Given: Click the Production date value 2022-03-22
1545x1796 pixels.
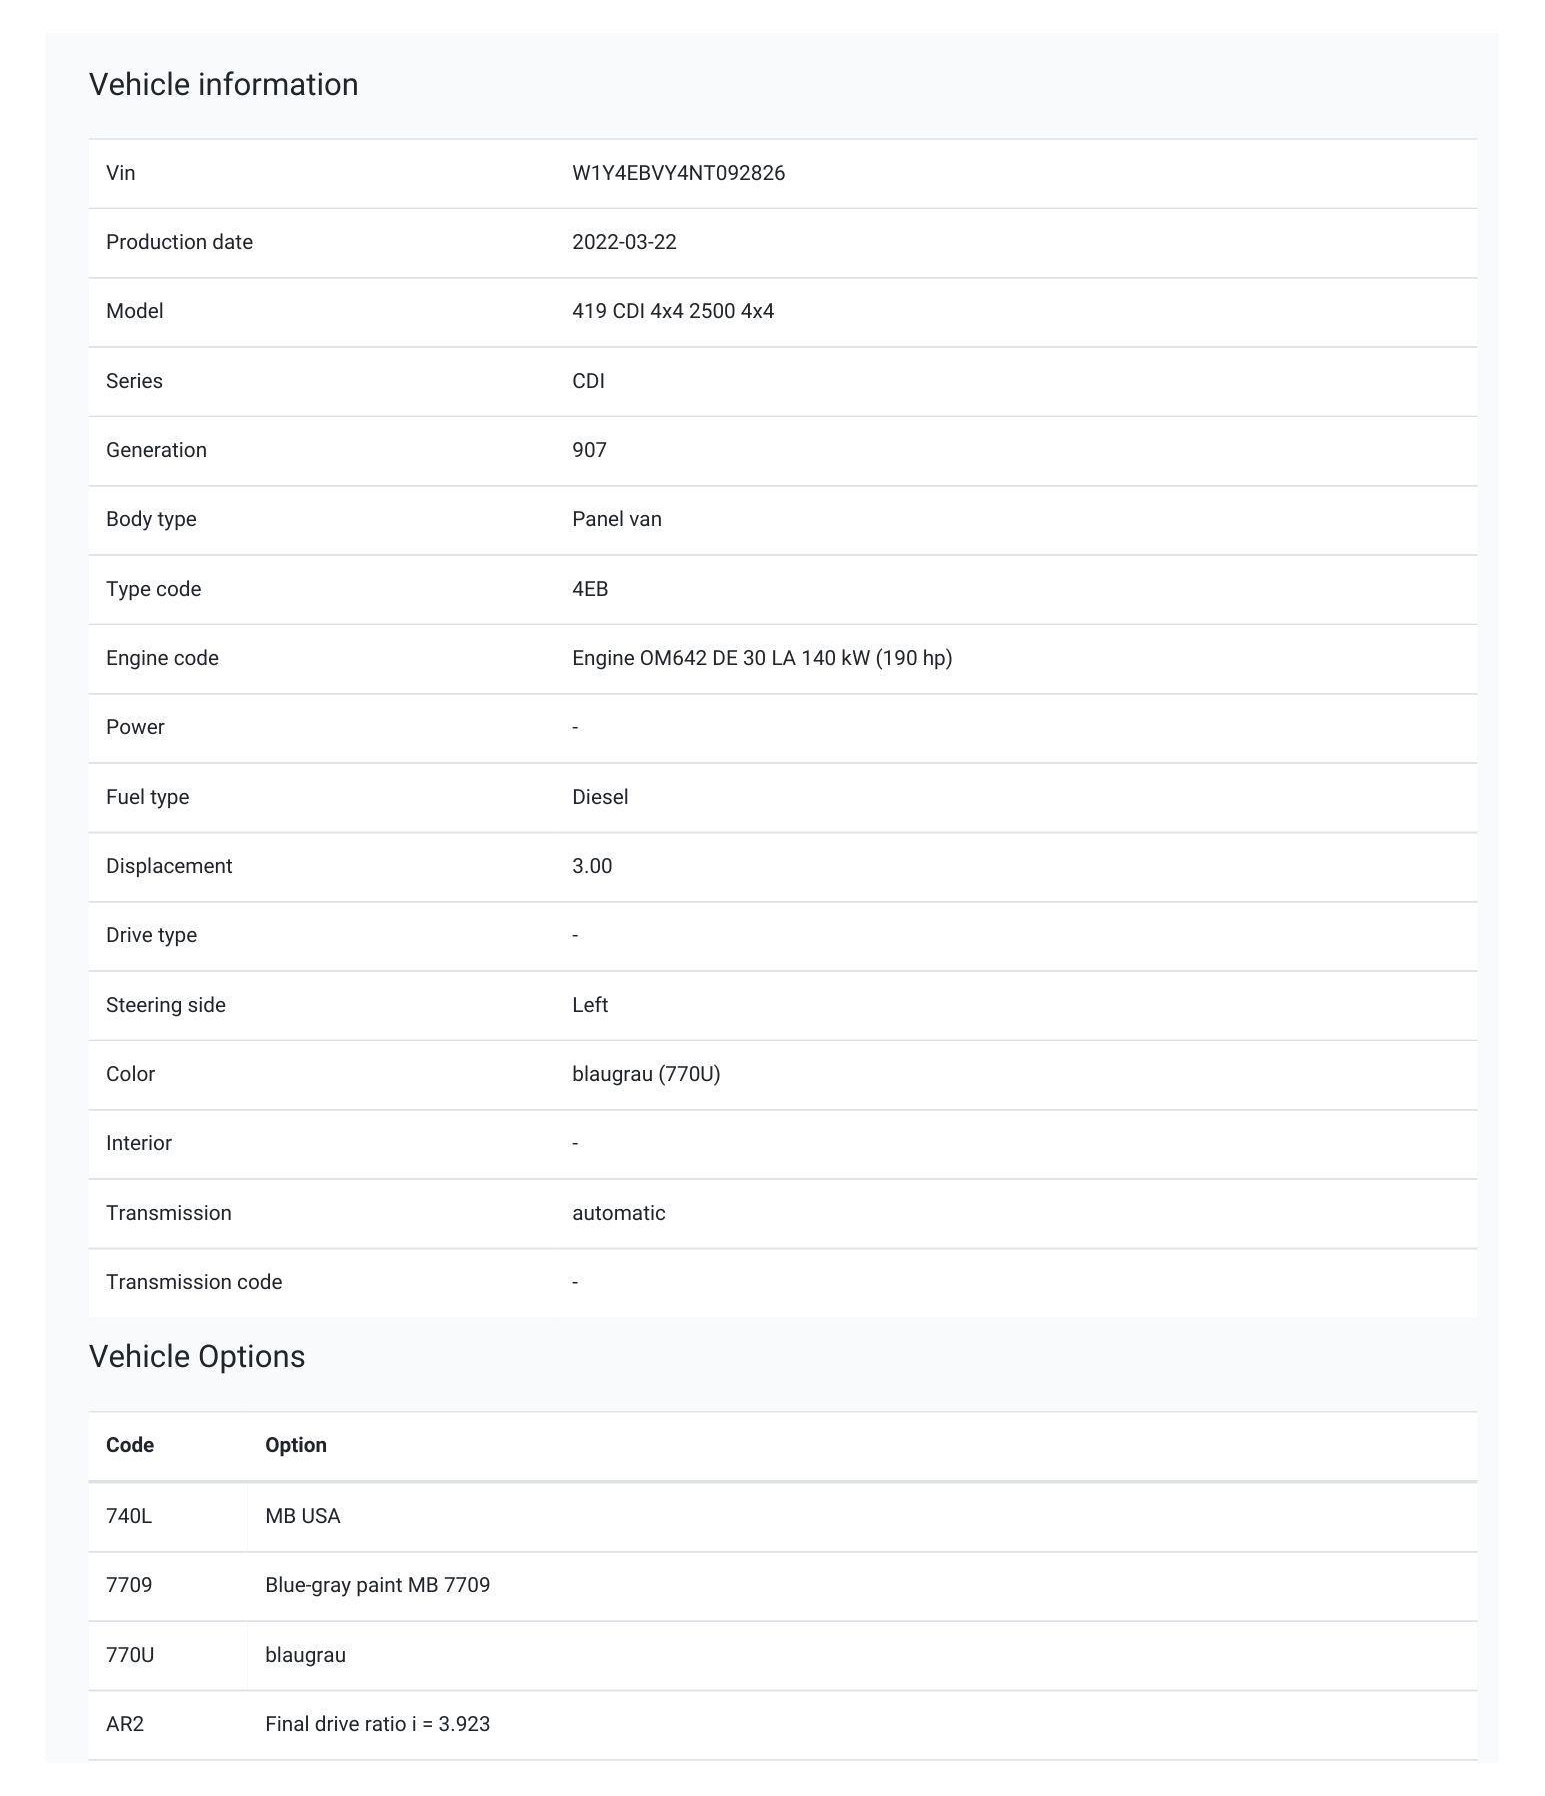Looking at the screenshot, I should [624, 242].
